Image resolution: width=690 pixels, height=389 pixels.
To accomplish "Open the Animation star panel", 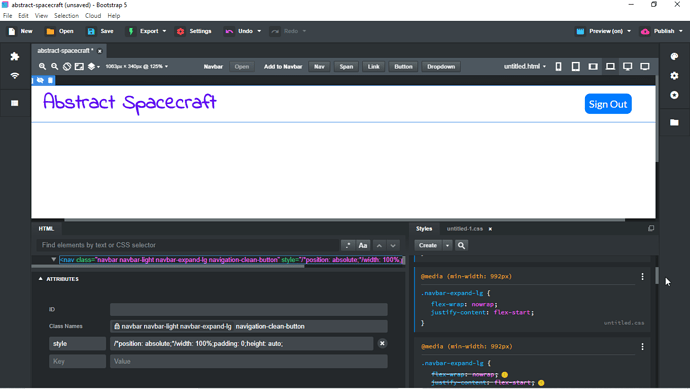I will click(674, 95).
